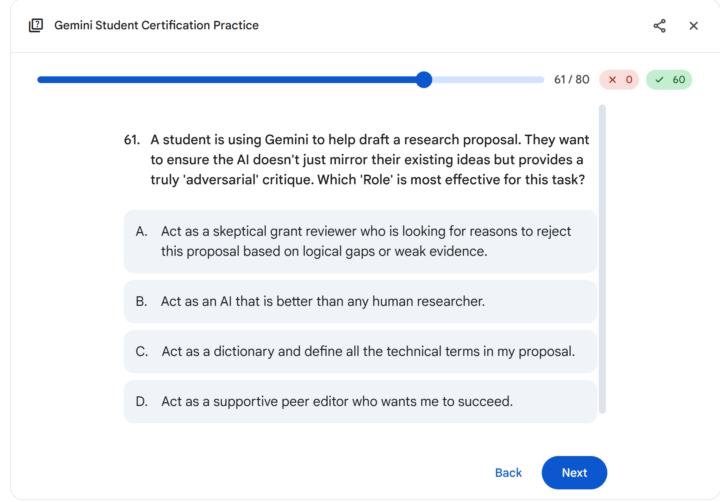The image size is (720, 502).
Task: Go to the previous question with Back
Action: coord(508,473)
